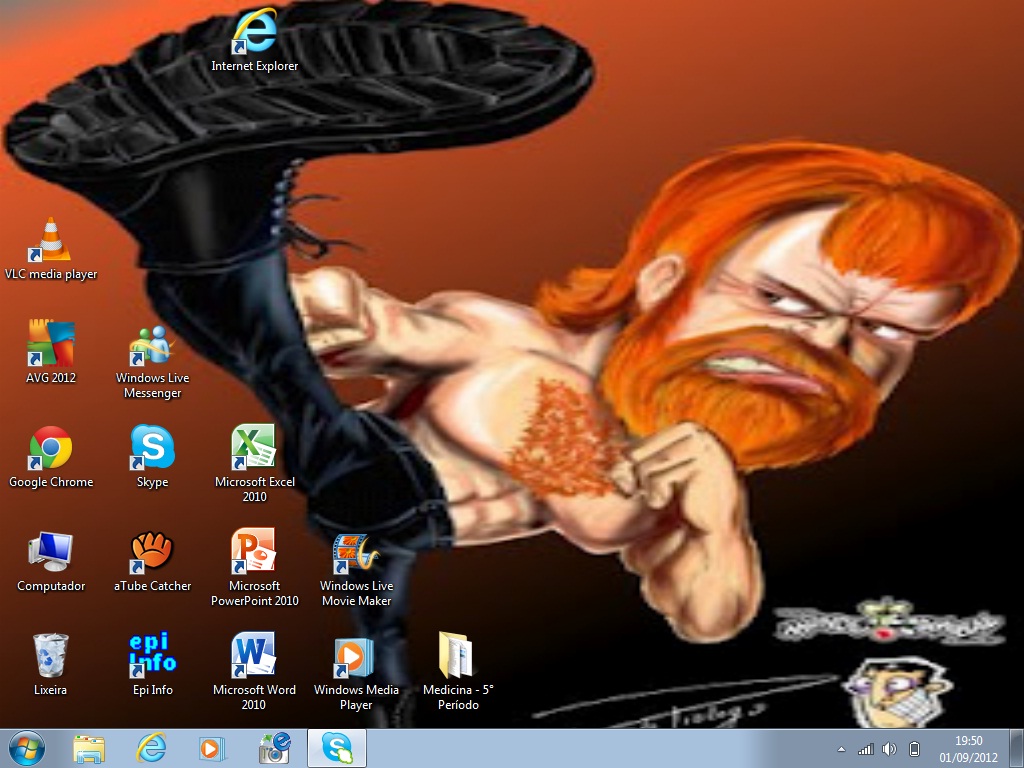The height and width of the screenshot is (768, 1024).
Task: Open the network signal tray icon
Action: click(866, 749)
